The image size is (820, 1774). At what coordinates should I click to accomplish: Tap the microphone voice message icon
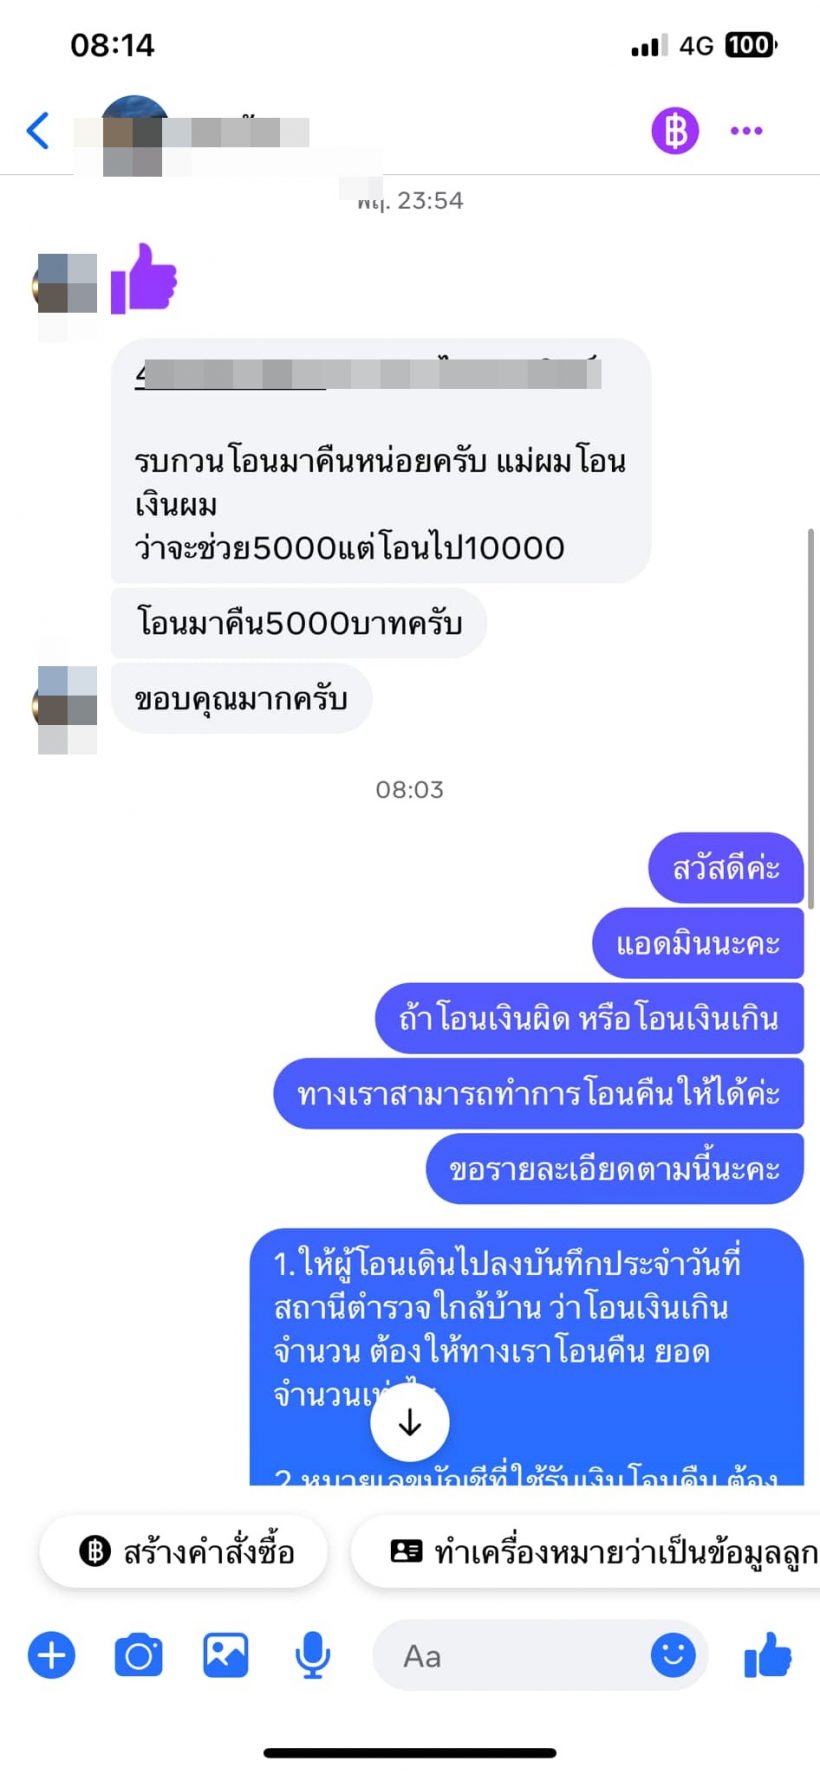tap(313, 1655)
